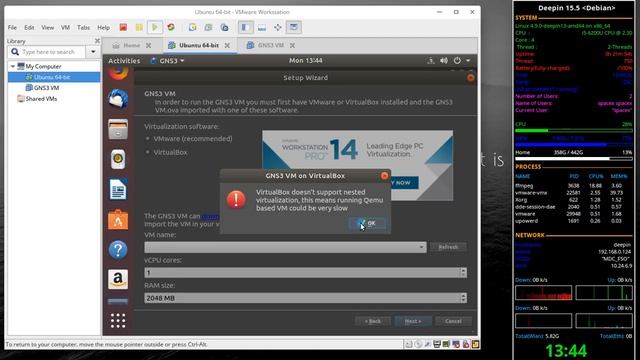Viewport: 640px width, 360px height.
Task: Click the unity/console view toolbar icon
Action: click(293, 27)
